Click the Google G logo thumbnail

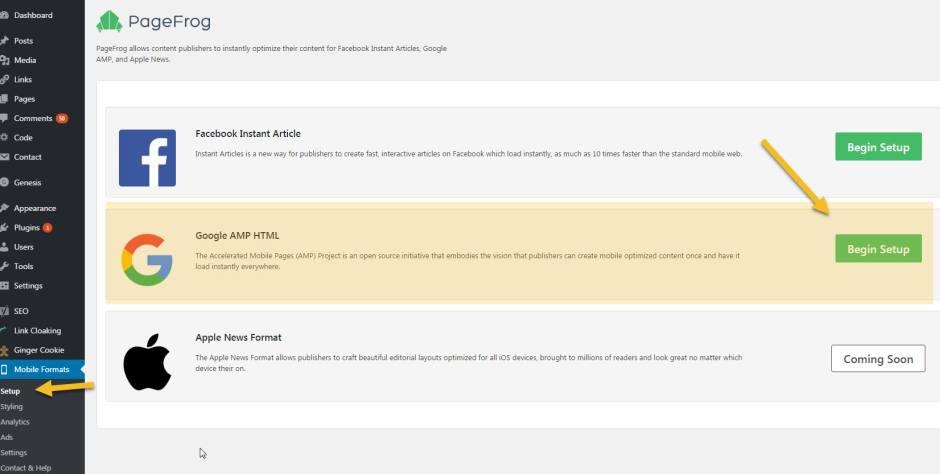(147, 259)
